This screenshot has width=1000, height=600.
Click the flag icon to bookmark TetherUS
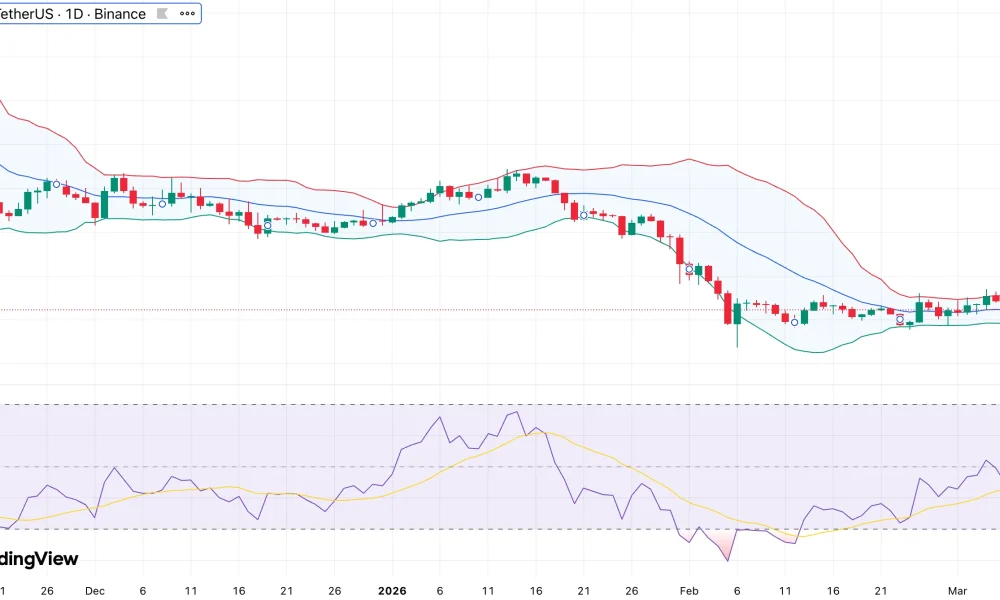click(162, 13)
